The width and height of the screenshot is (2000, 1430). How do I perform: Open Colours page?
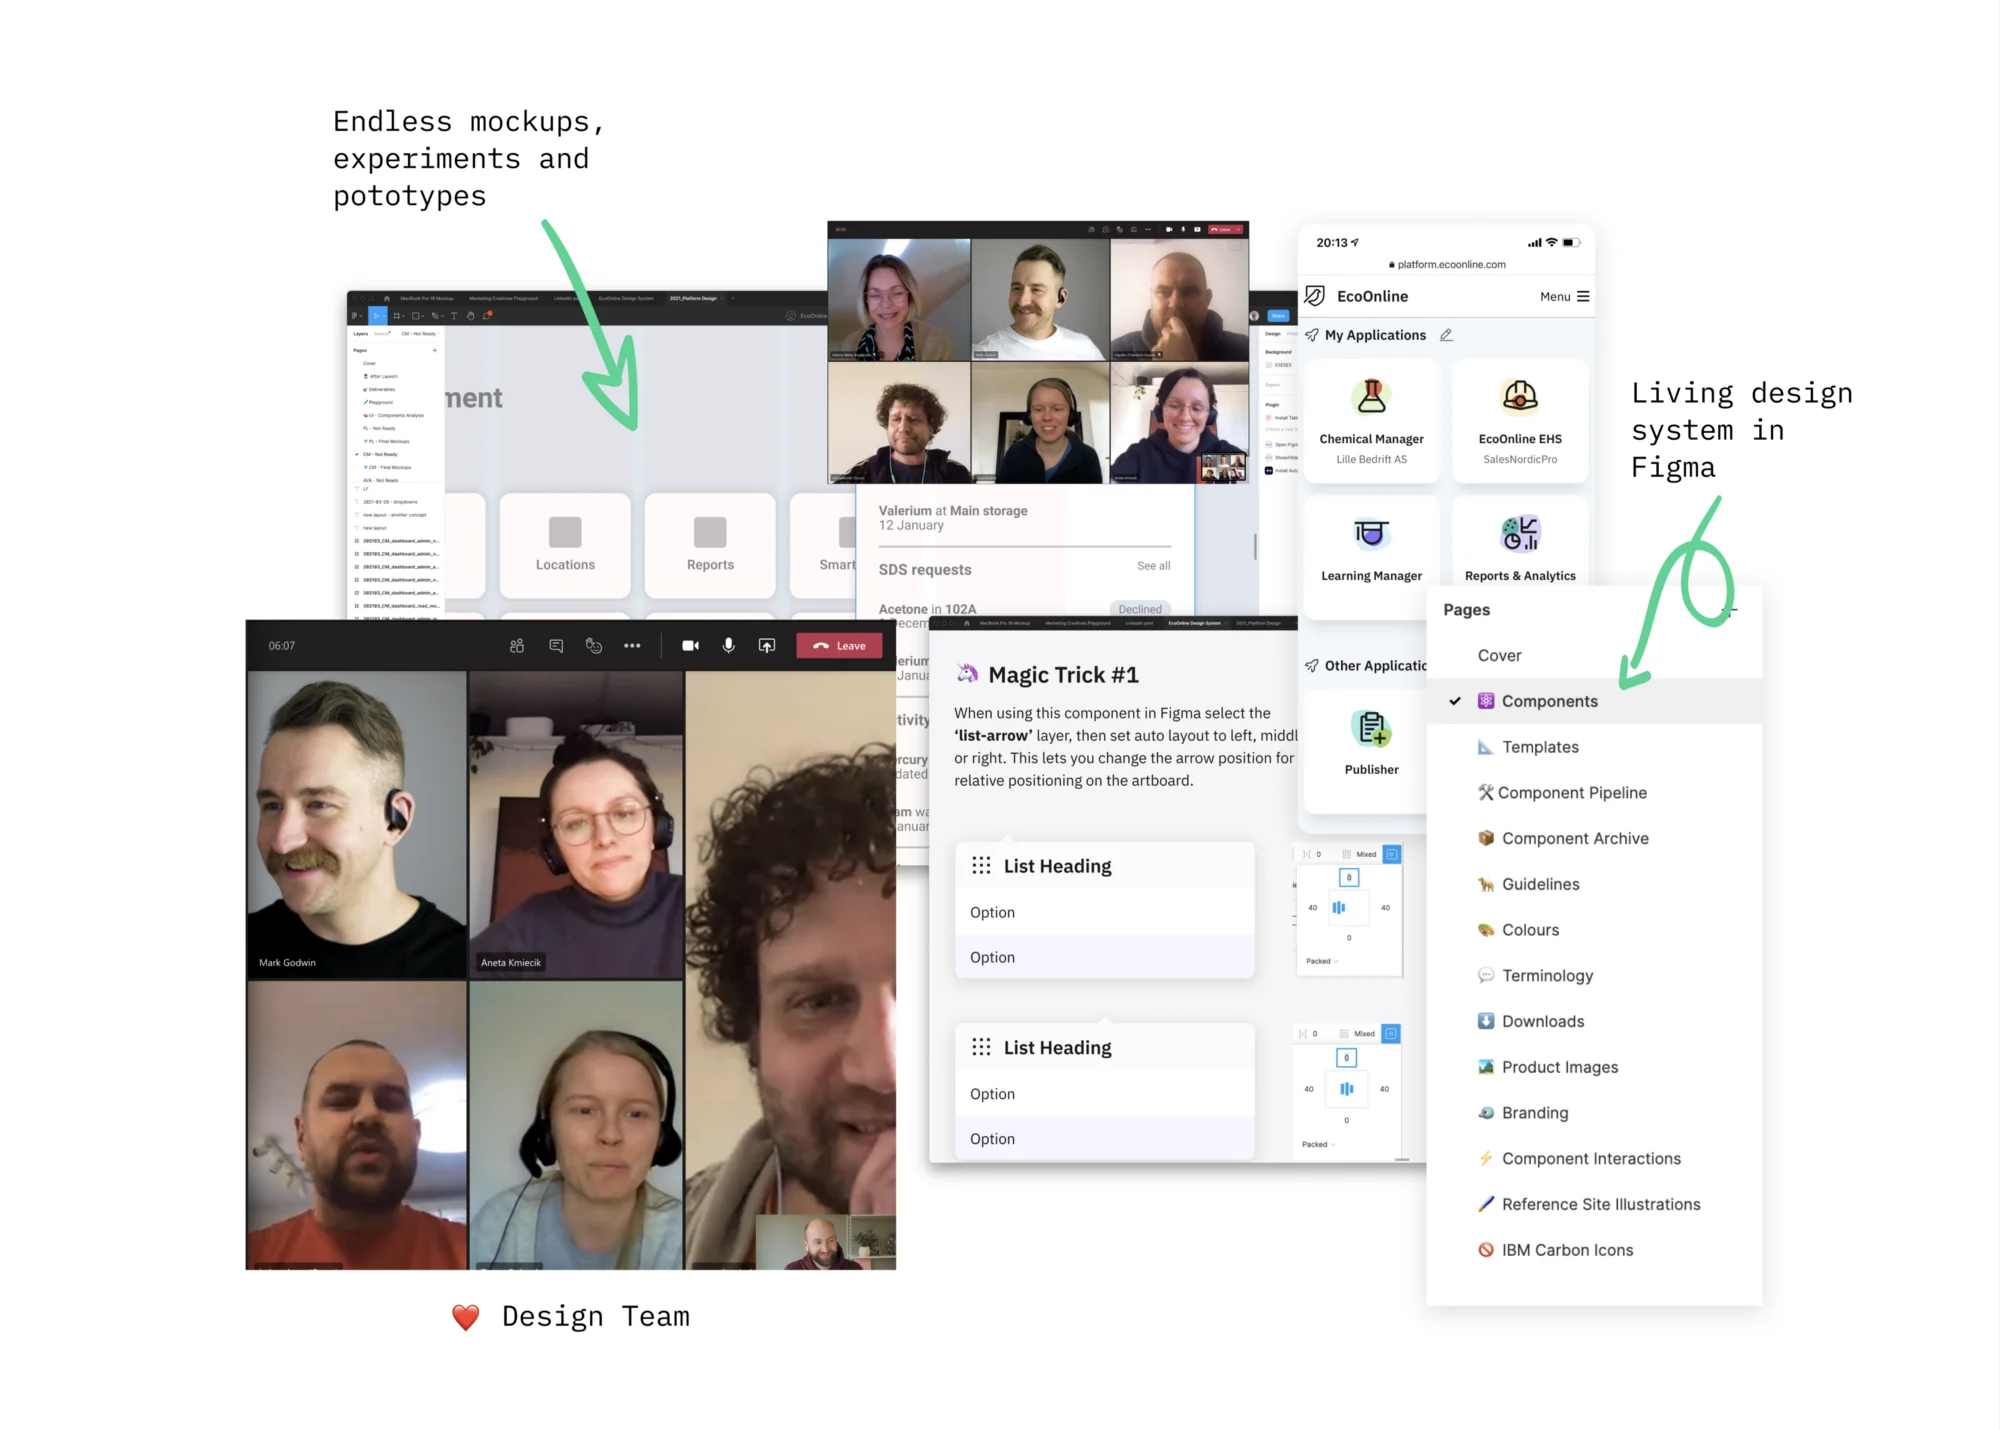point(1594,931)
